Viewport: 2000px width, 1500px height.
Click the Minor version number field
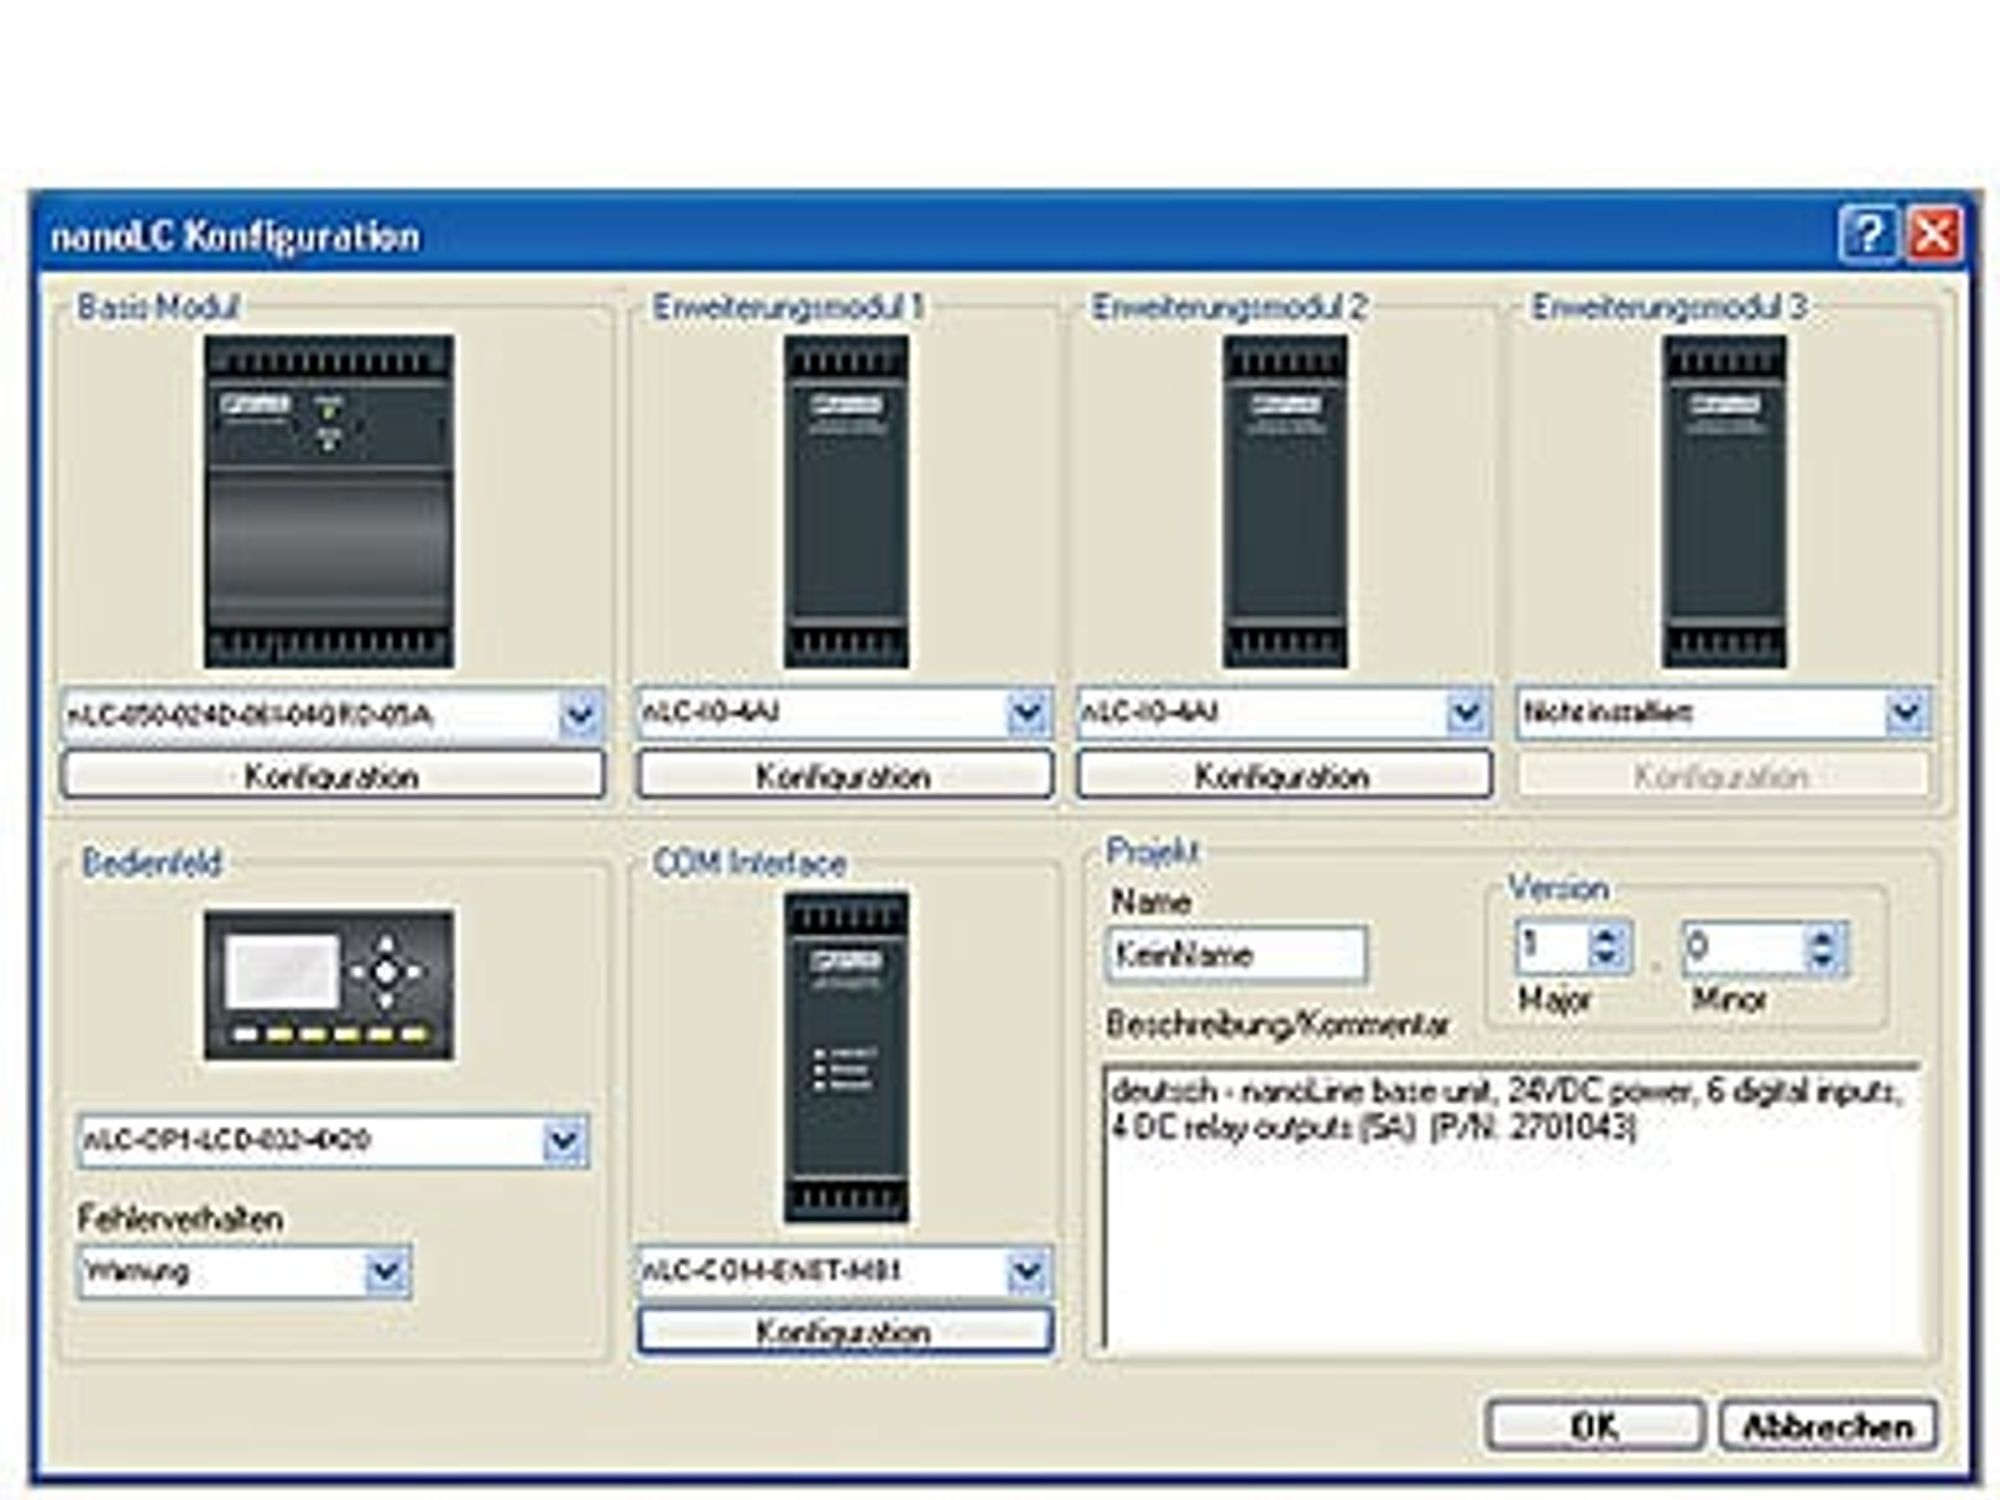(x=1744, y=947)
